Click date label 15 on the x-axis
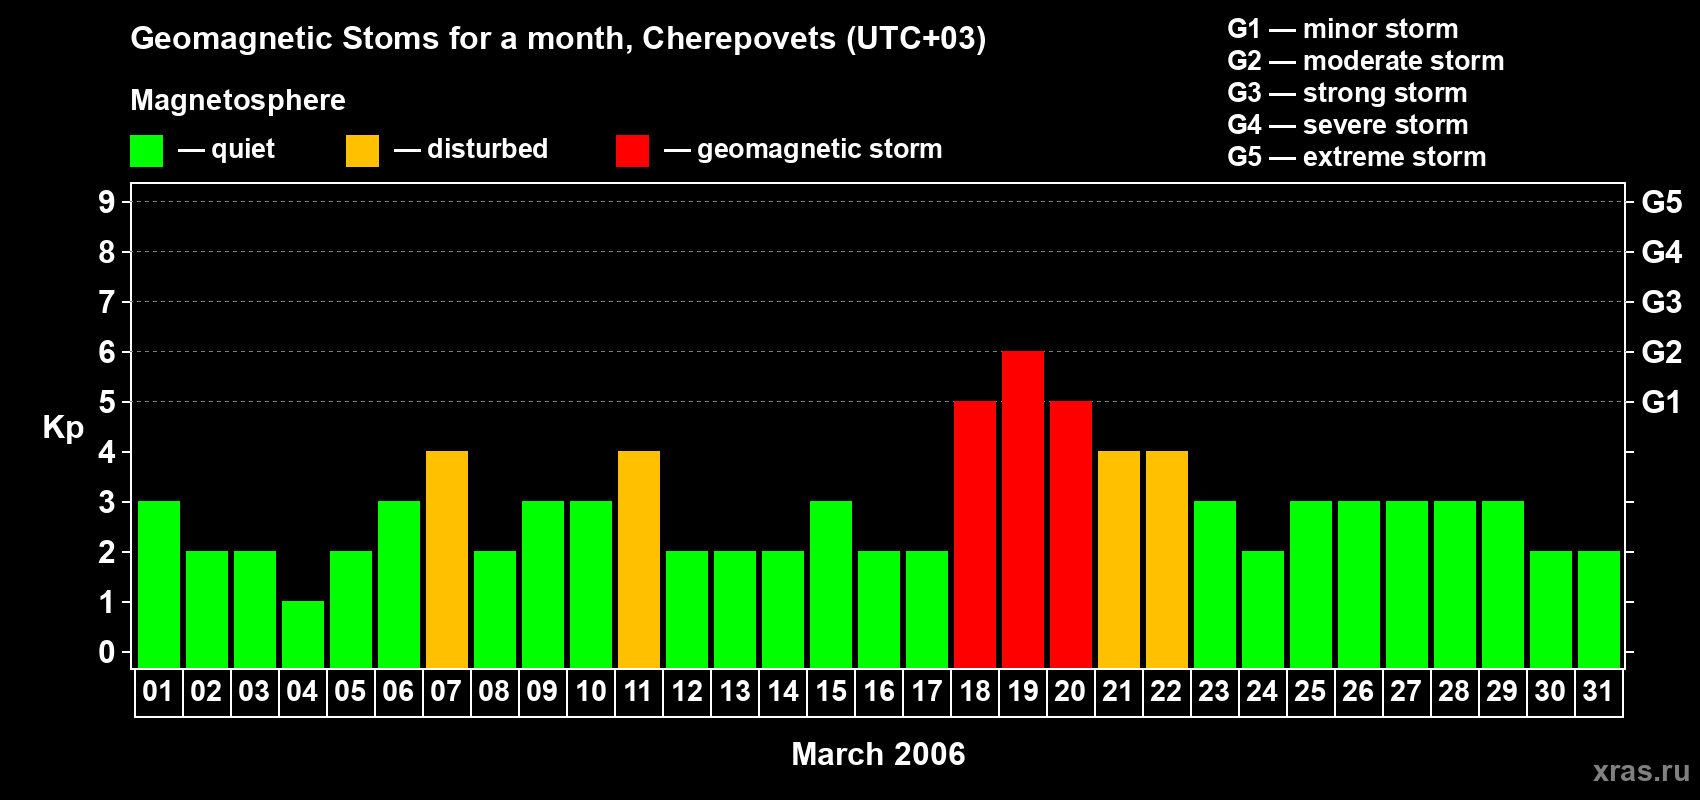Viewport: 1700px width, 800px height. click(x=831, y=692)
